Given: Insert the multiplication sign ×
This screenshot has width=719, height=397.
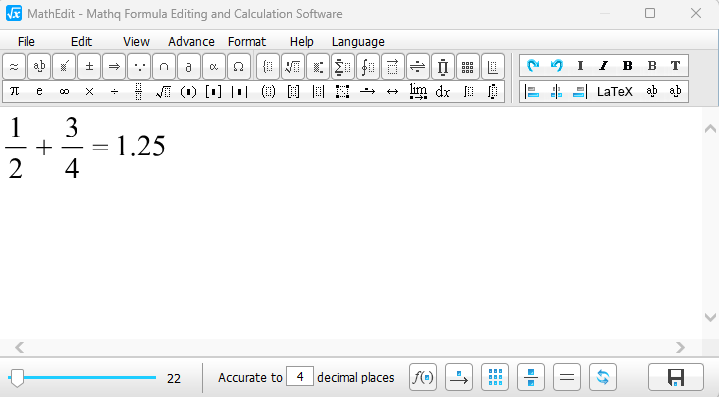Looking at the screenshot, I should (x=89, y=92).
